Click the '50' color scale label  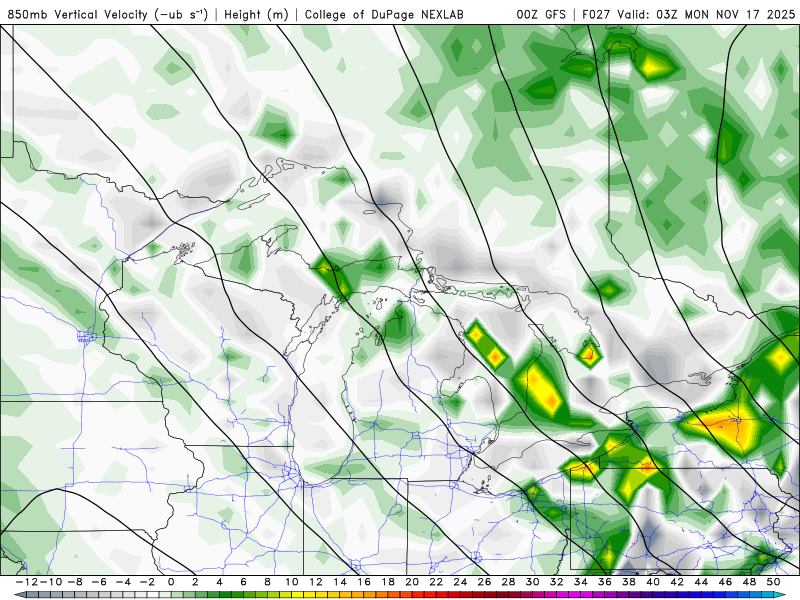click(773, 582)
